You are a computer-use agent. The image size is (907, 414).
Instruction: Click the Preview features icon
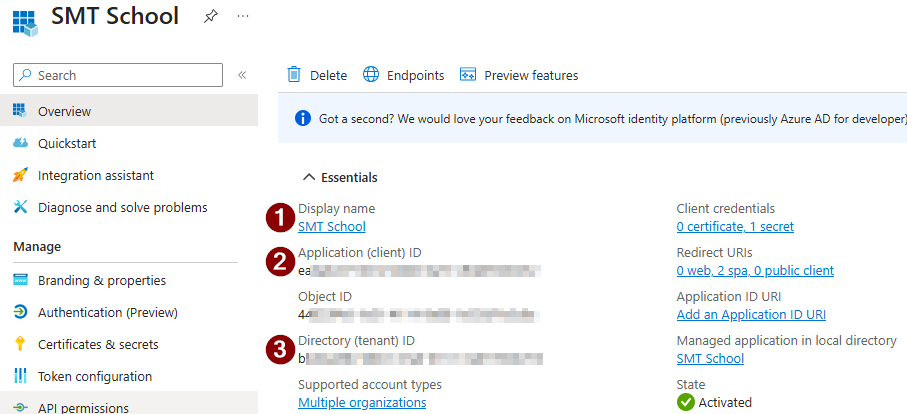(467, 75)
